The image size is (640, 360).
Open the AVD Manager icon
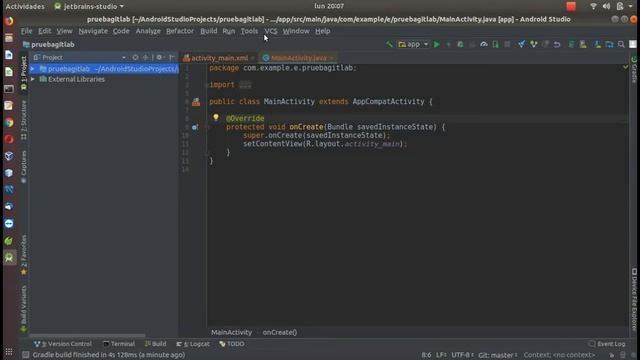(x=583, y=44)
